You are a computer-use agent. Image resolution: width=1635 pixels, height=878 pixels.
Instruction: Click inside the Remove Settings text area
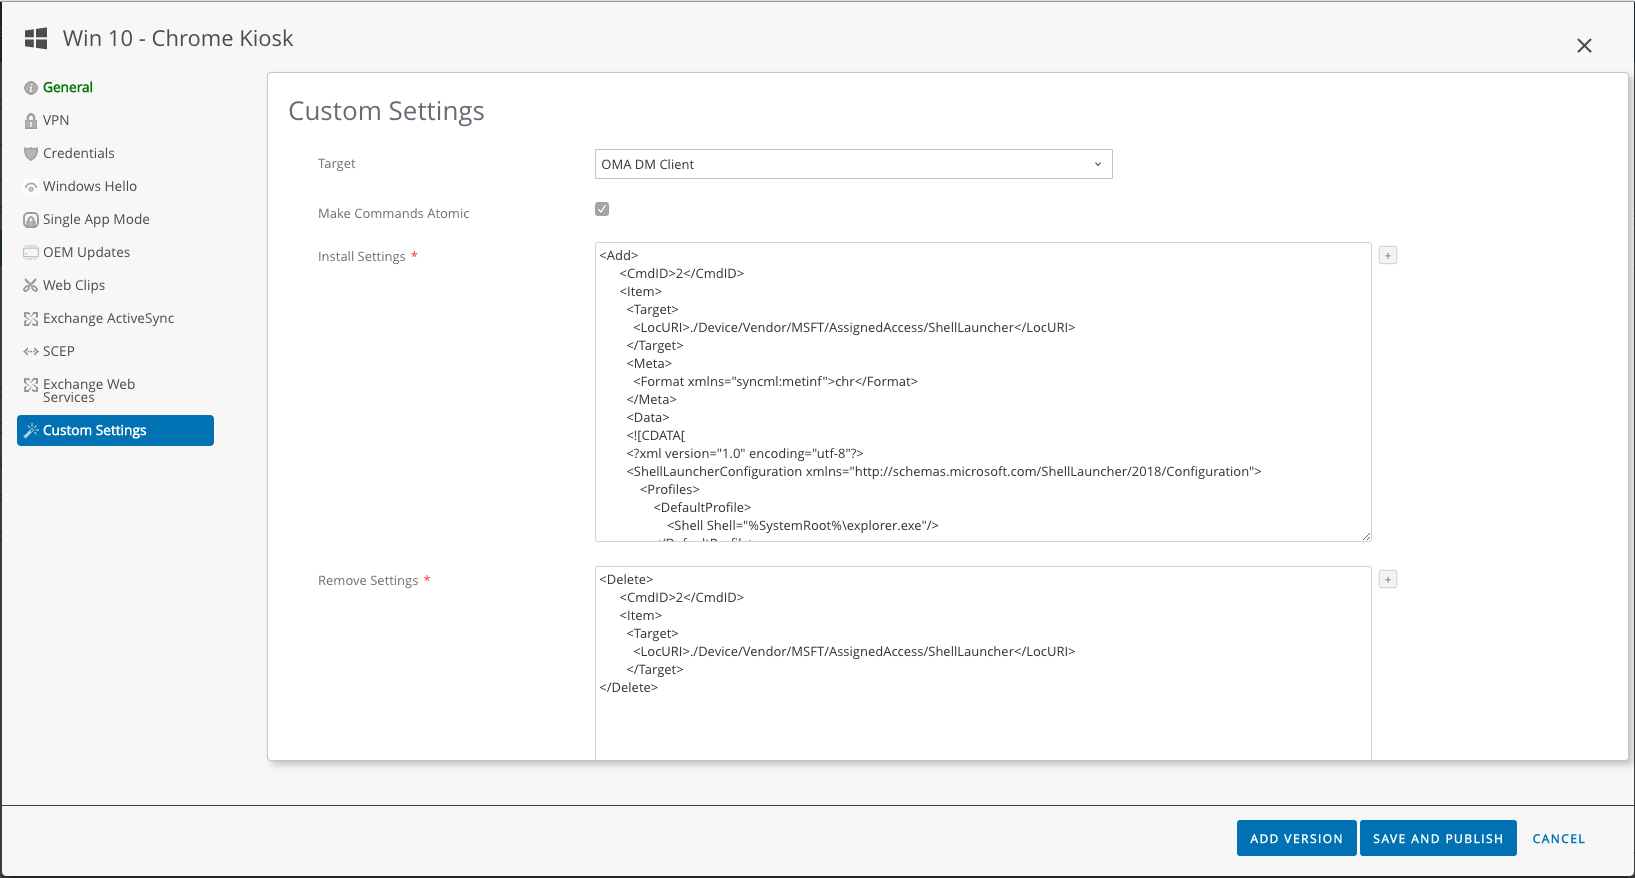[x=983, y=663]
